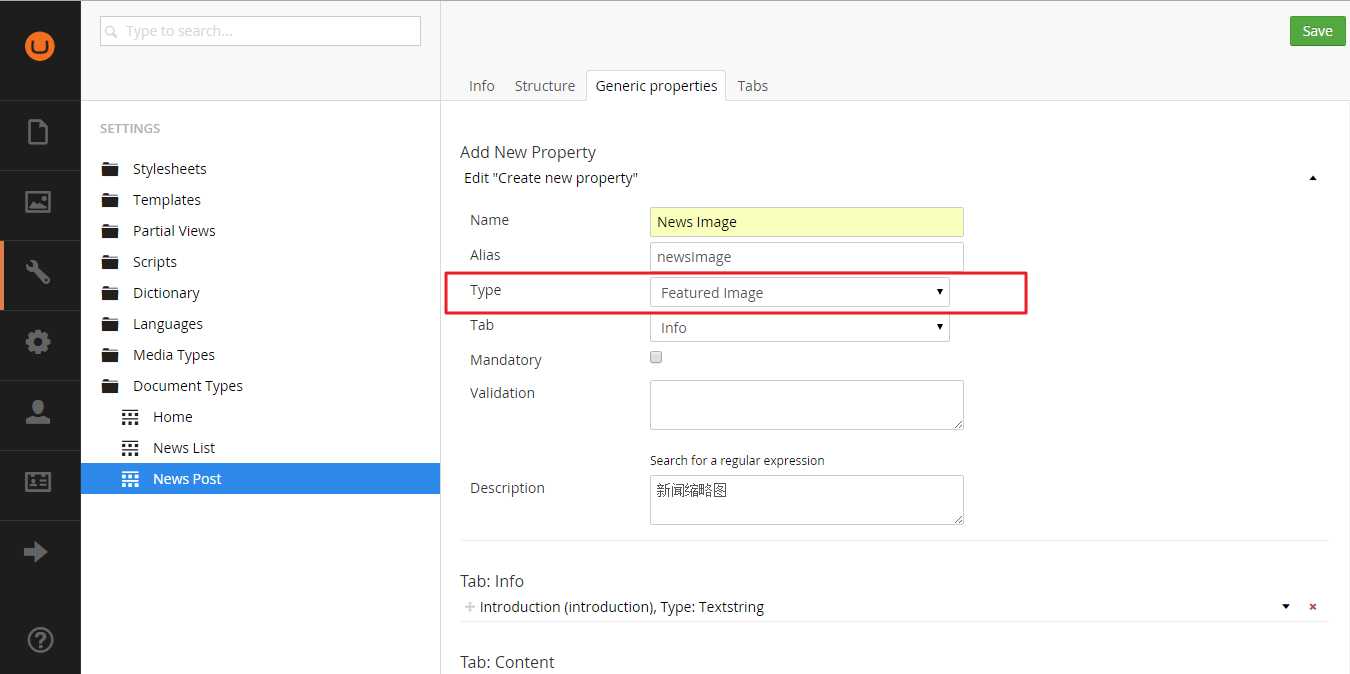
Task: Click the drag handle beside Introduction property
Action: (470, 607)
